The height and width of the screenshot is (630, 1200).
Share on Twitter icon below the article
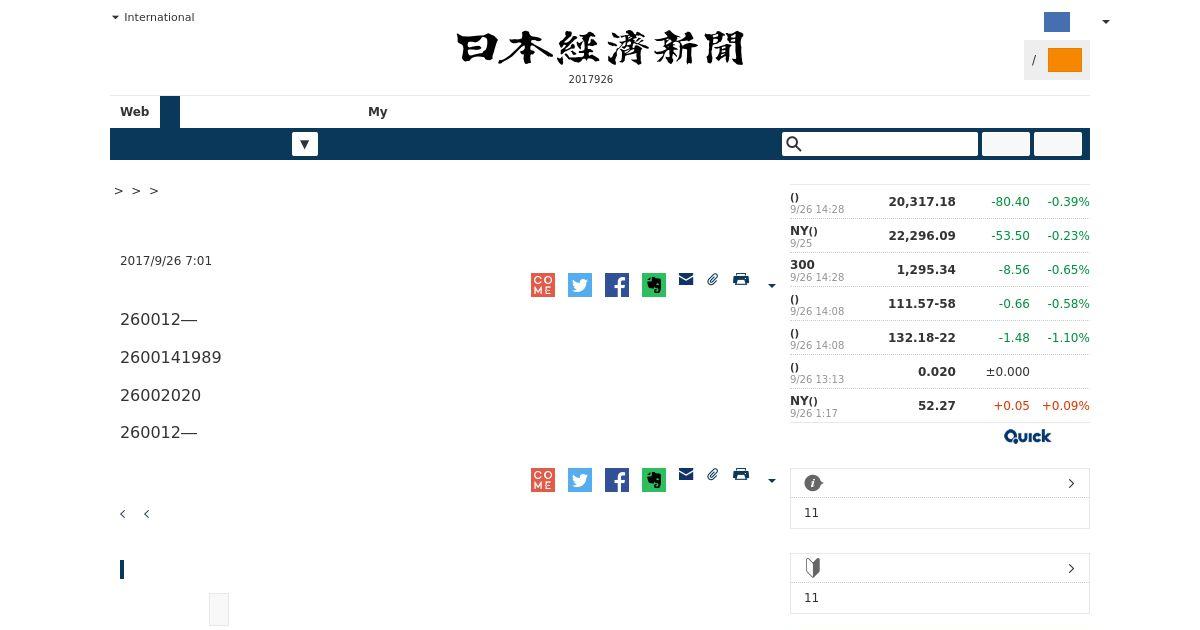pos(580,480)
